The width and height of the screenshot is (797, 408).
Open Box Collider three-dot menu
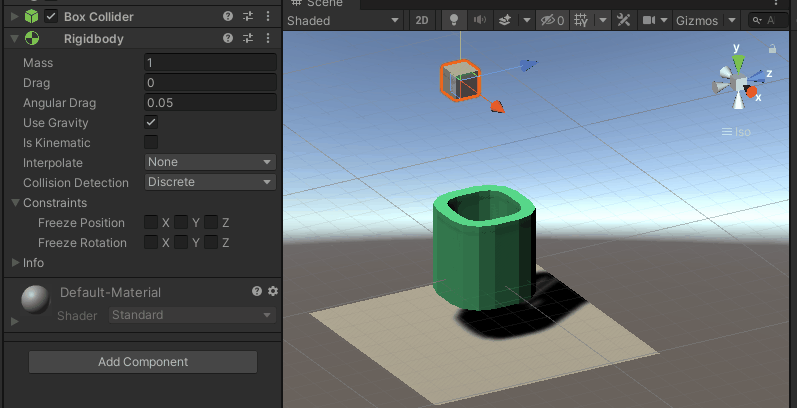[x=268, y=16]
